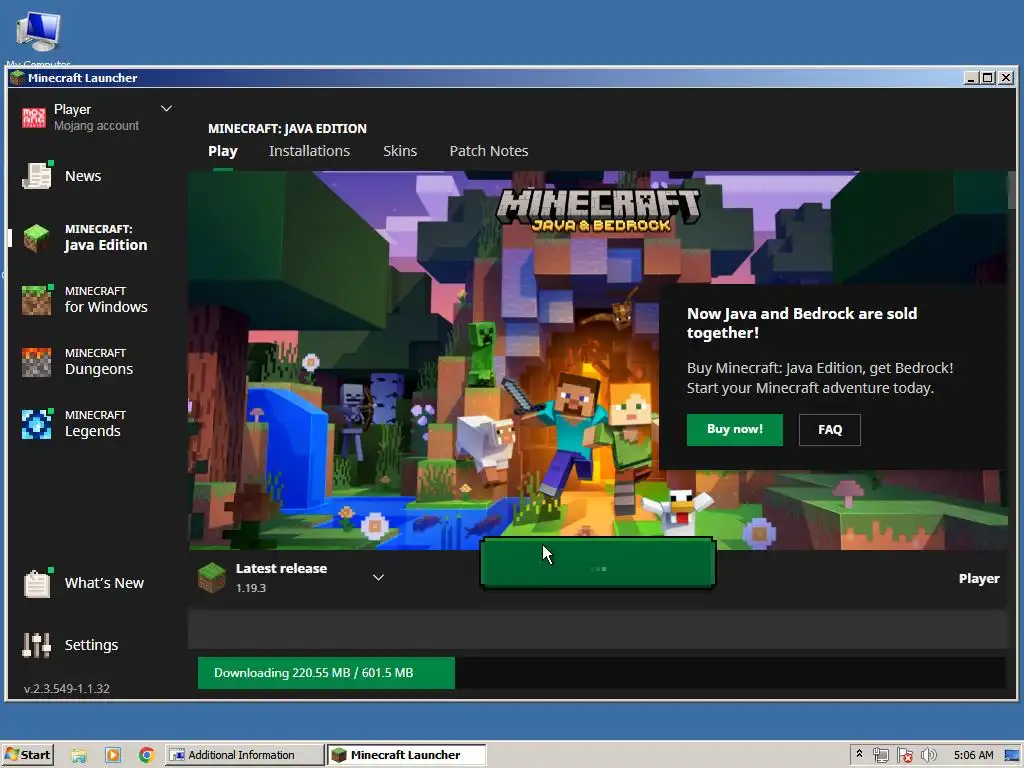The height and width of the screenshot is (768, 1024).
Task: Click the version 1.19.3 text
Action: 251,588
